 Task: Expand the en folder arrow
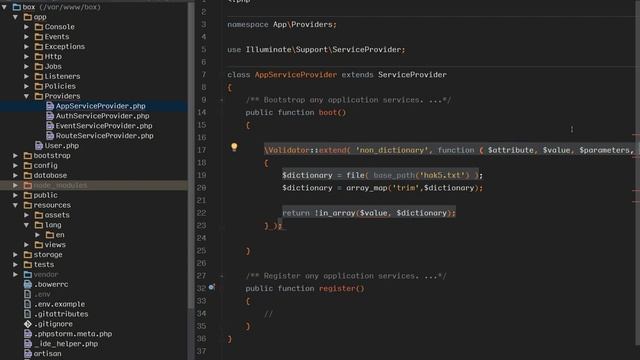tap(38, 235)
